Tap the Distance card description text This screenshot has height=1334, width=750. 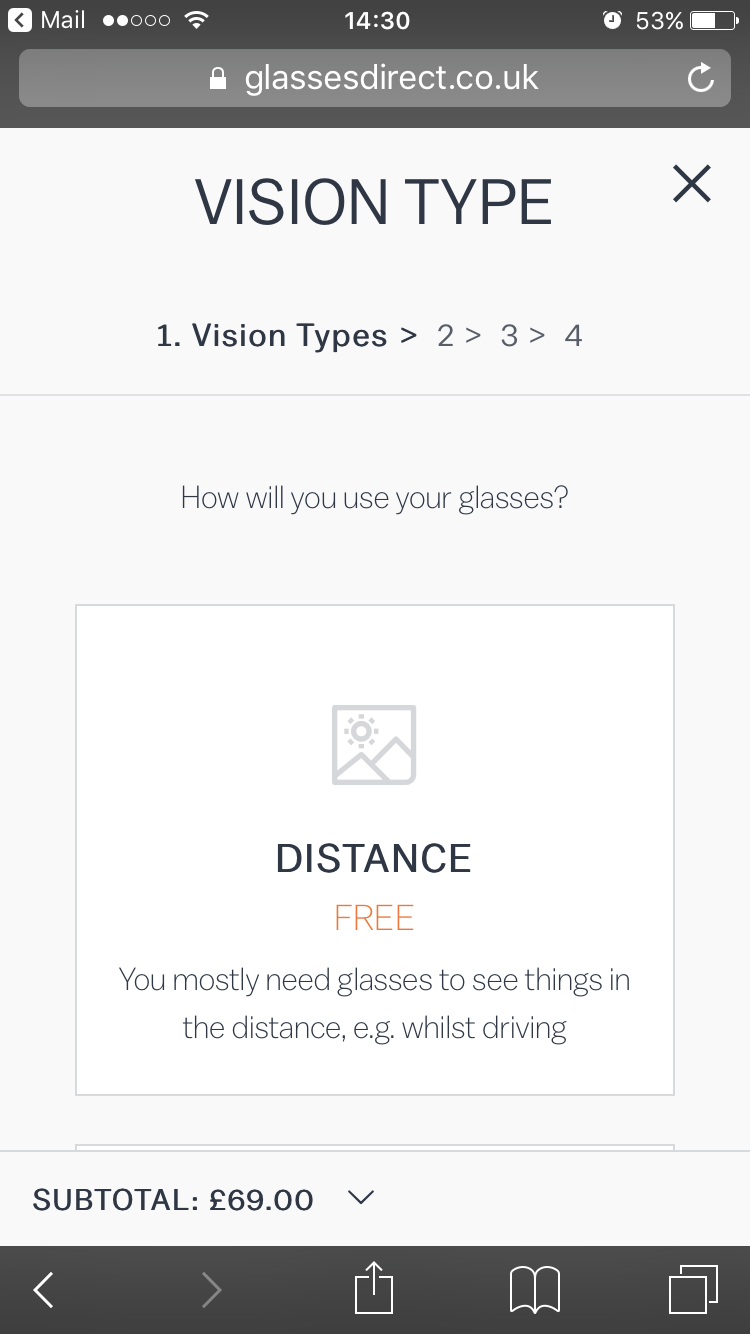(x=374, y=1003)
